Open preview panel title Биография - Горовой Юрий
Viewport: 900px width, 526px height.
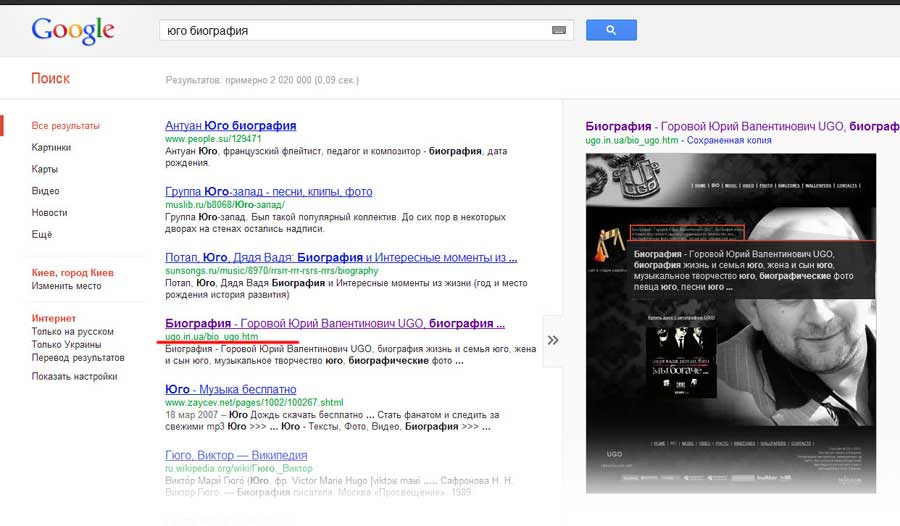click(x=742, y=126)
